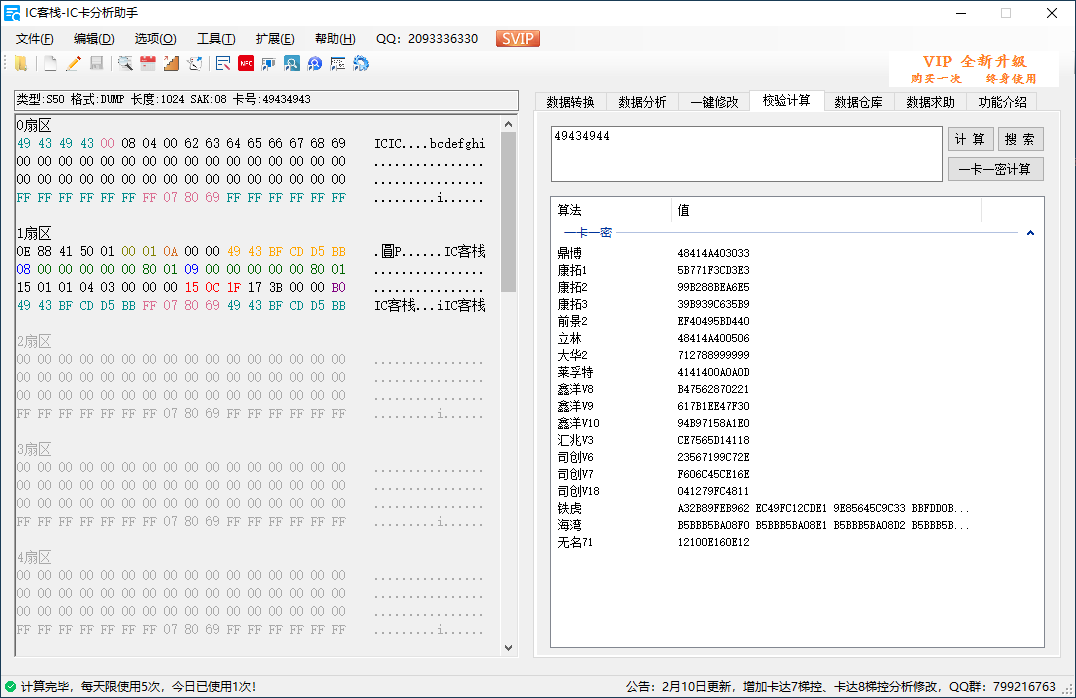Select the 铁虎 result row
Viewport: 1076px width, 698px height.
tap(797, 509)
